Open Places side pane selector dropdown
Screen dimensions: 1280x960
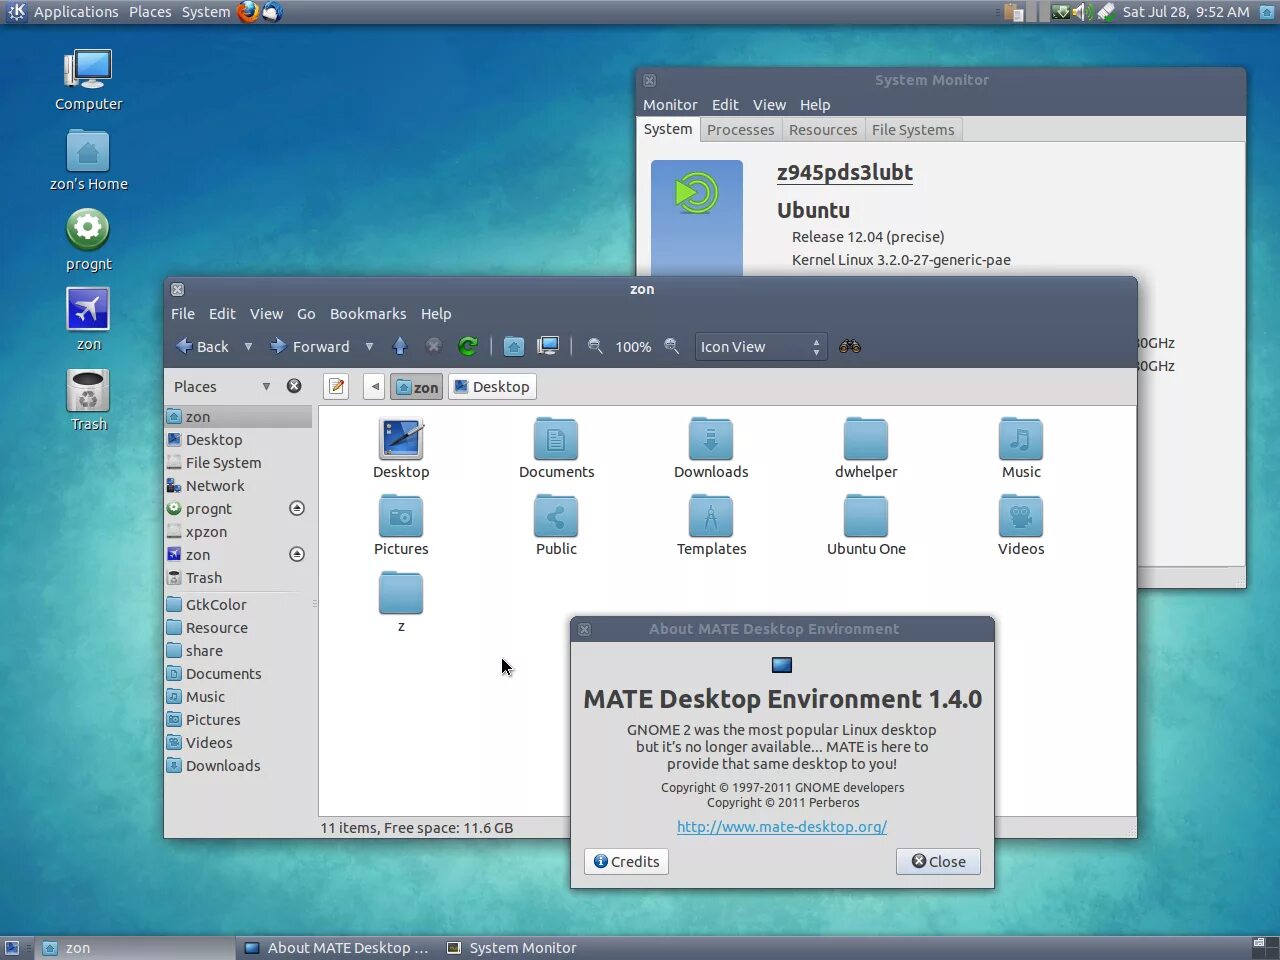pos(266,386)
